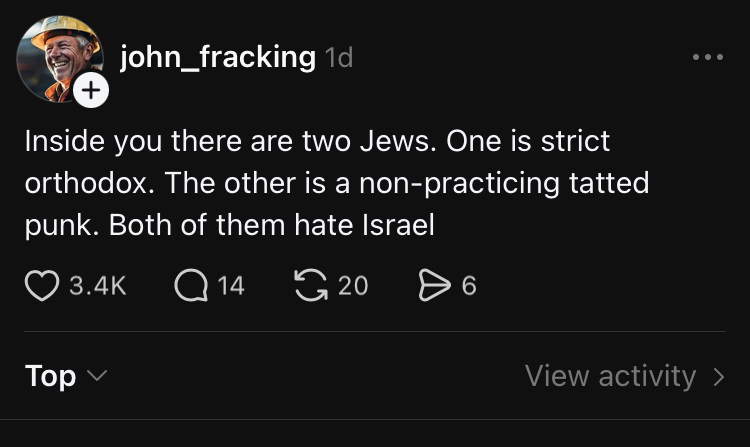Click the post's last line ending "Israel"
This screenshot has height=447, width=750.
(229, 226)
